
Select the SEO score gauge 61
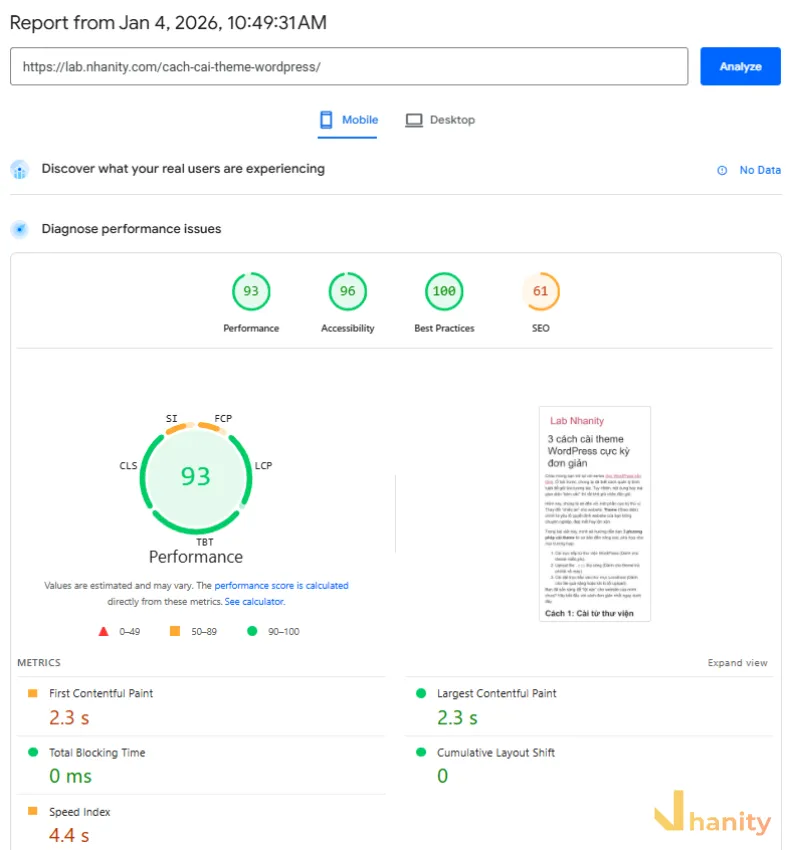[x=540, y=291]
